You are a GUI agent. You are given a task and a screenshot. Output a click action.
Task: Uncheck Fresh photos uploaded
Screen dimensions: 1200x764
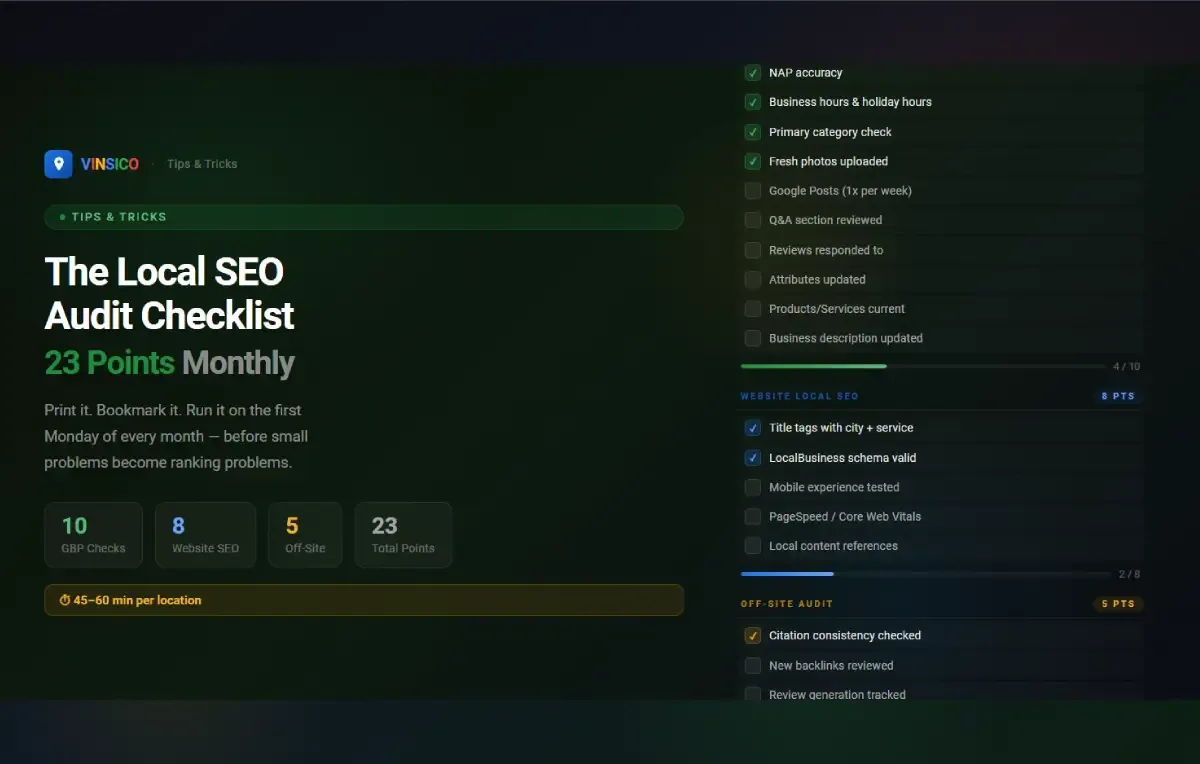(753, 161)
